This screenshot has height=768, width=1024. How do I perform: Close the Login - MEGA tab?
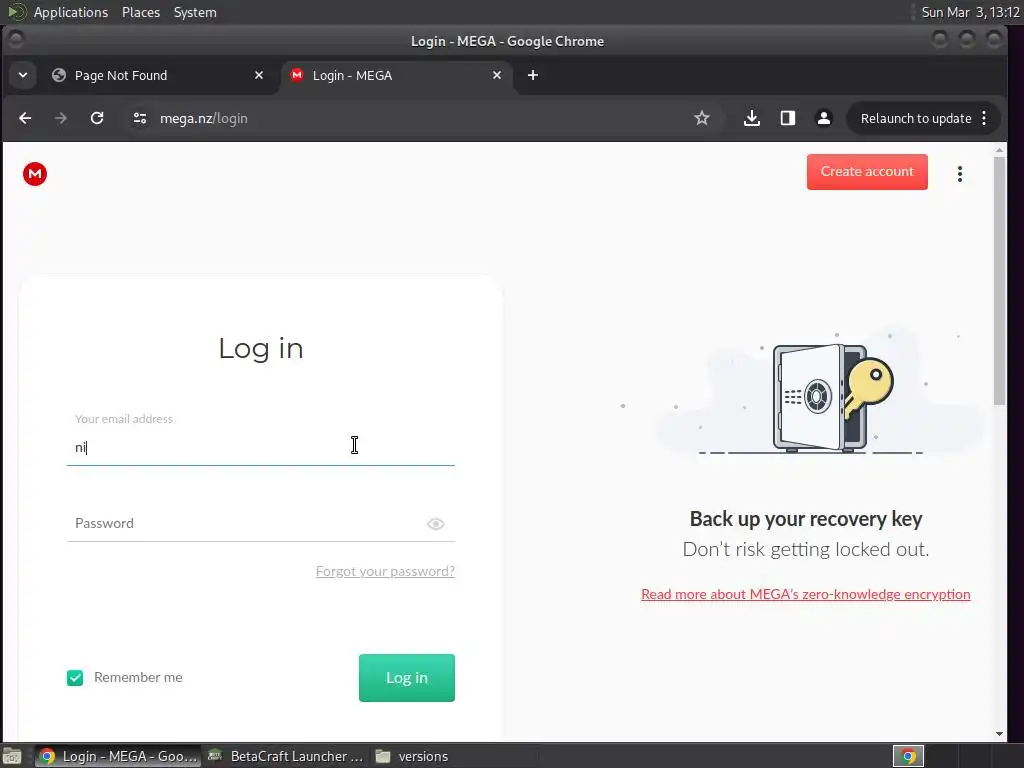tap(497, 75)
